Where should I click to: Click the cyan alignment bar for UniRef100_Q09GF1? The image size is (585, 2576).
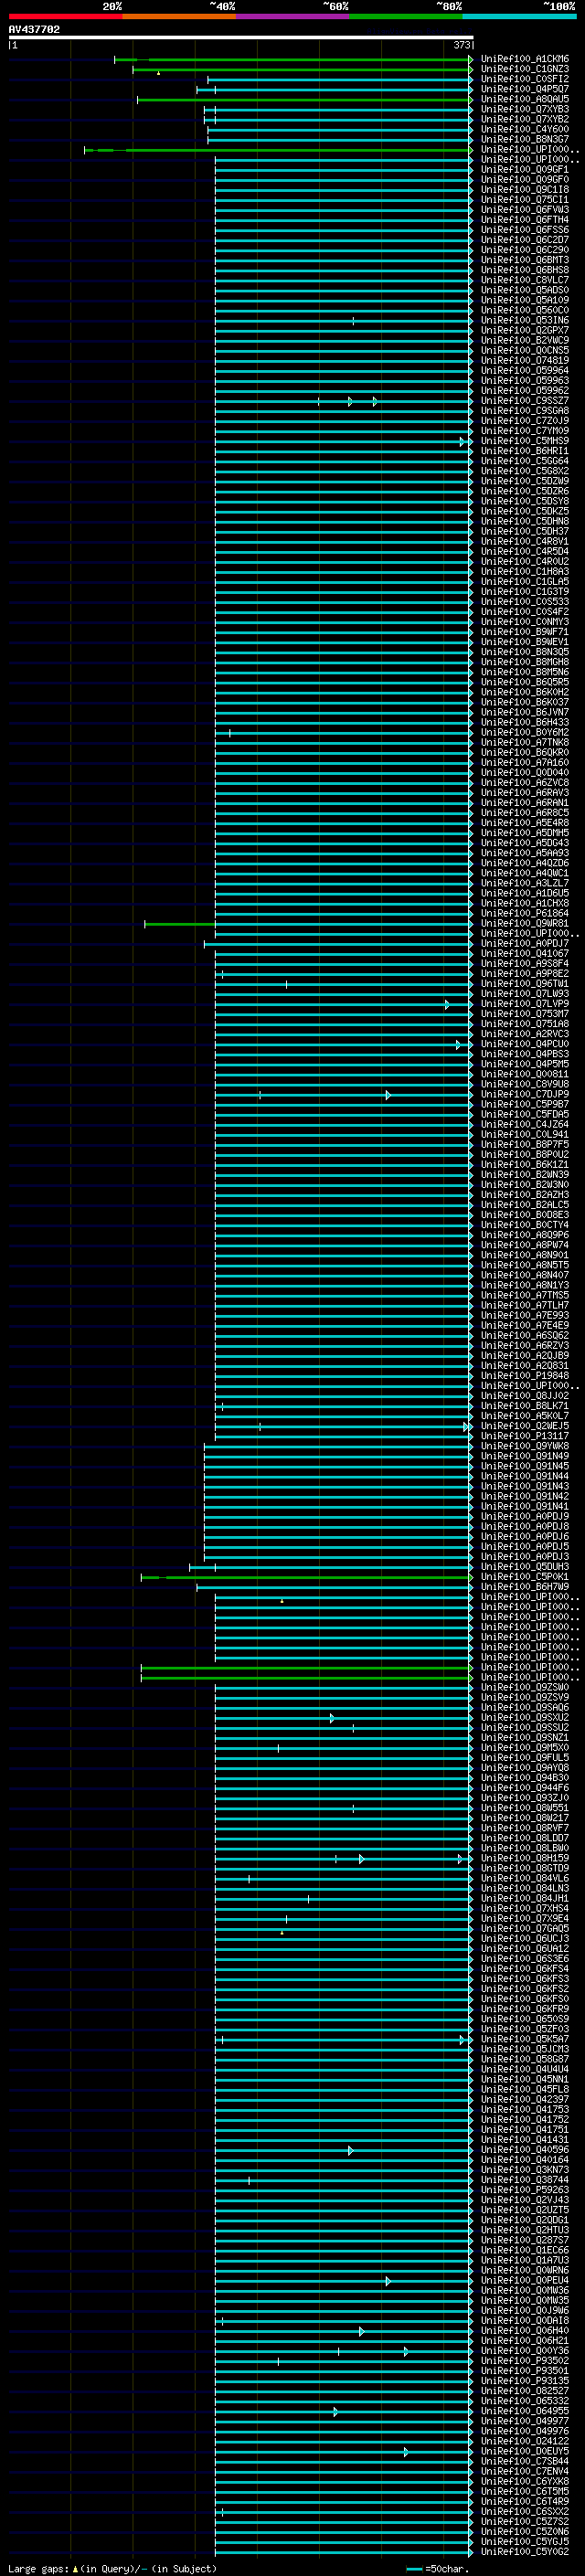(344, 170)
